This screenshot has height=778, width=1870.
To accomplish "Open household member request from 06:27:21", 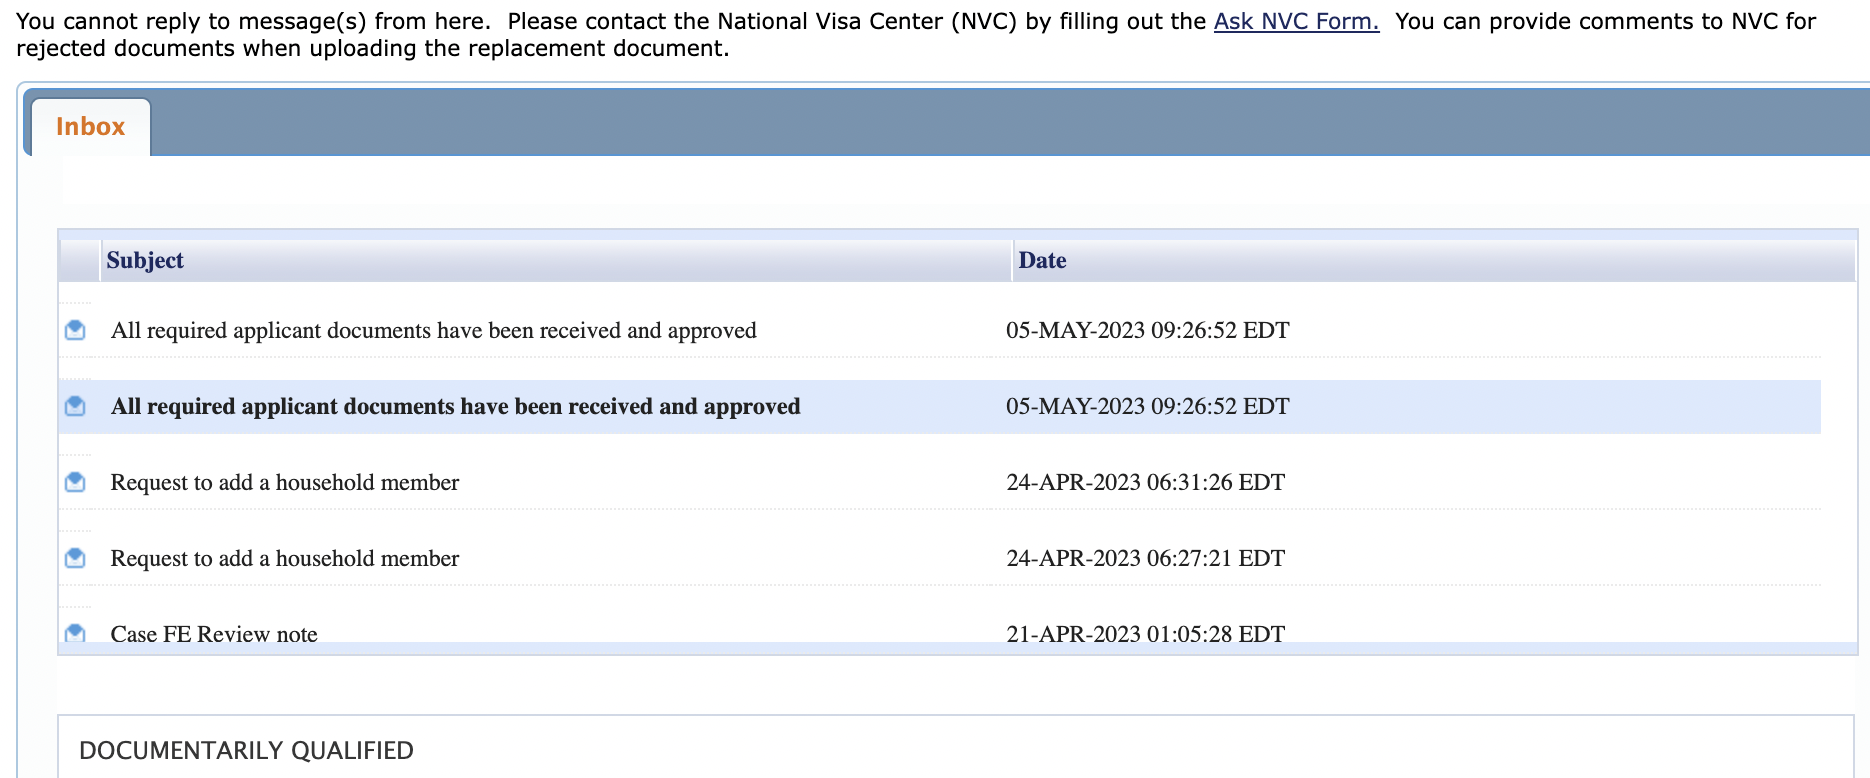I will click(284, 558).
